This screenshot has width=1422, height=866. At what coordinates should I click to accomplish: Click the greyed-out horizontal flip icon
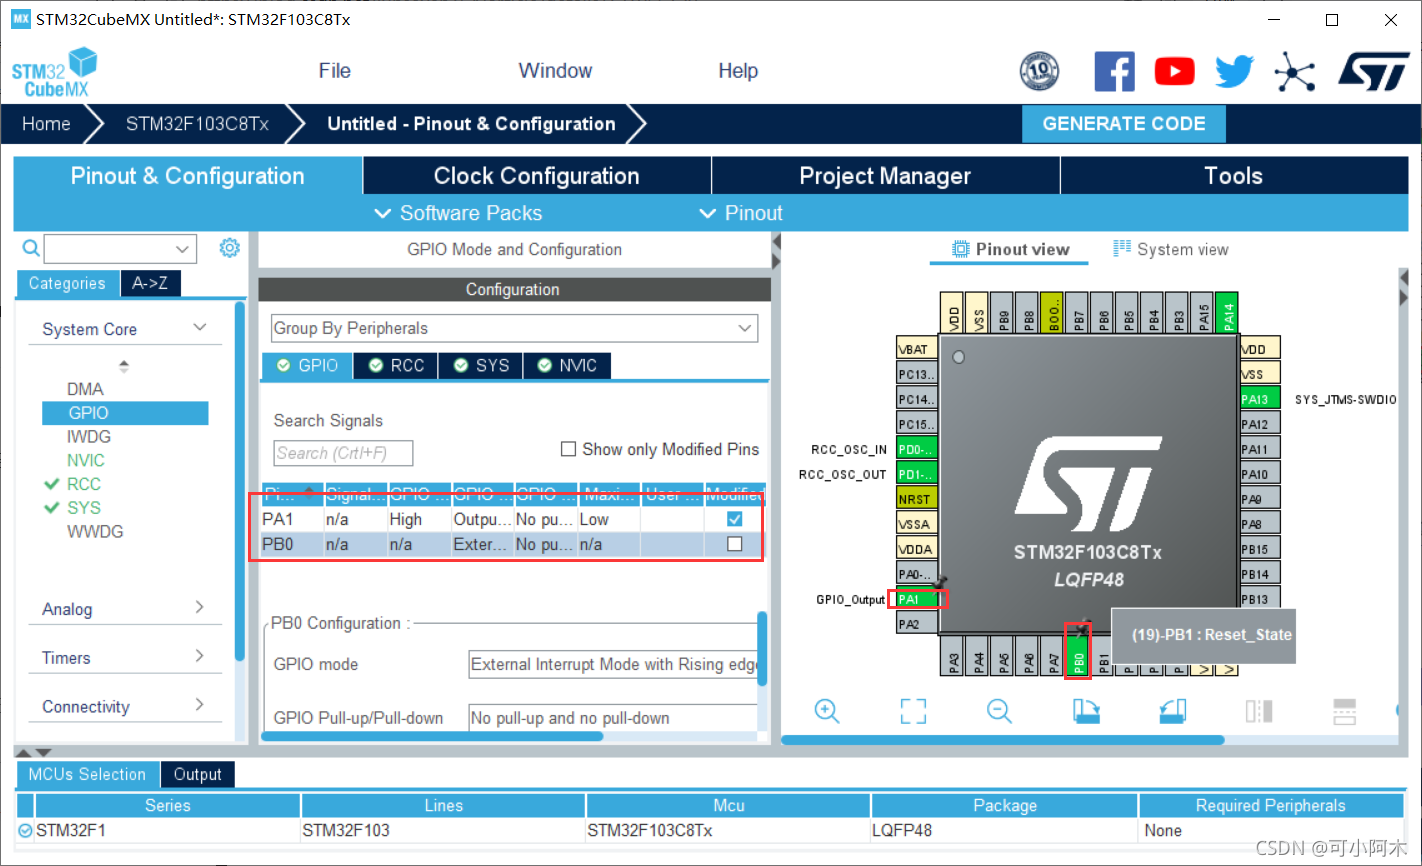1259,711
